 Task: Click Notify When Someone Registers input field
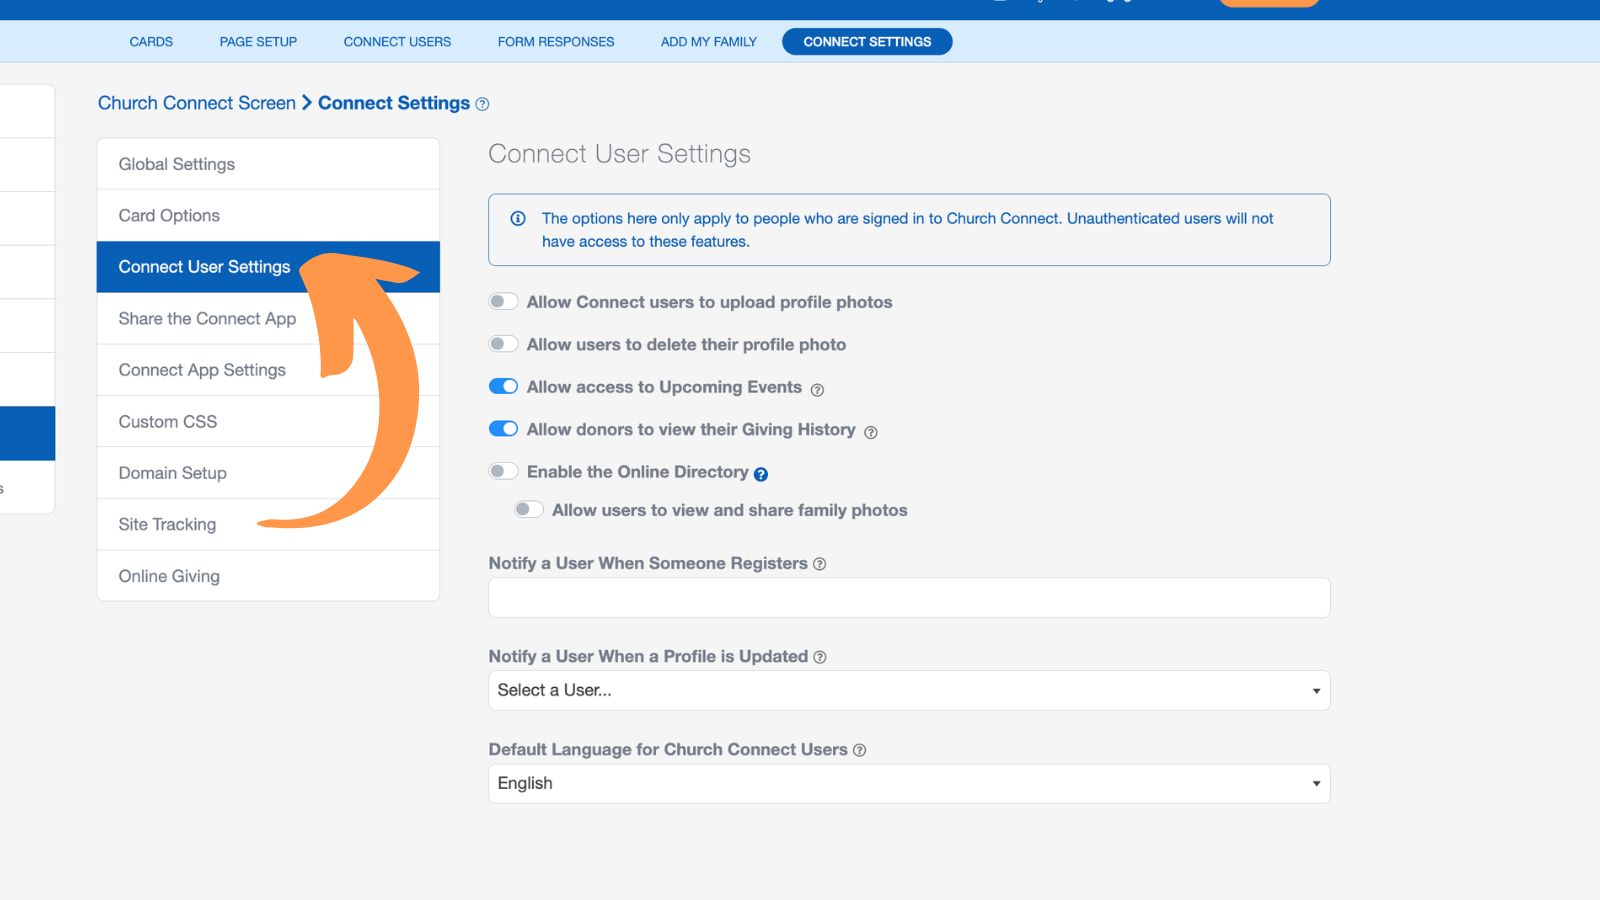click(908, 597)
